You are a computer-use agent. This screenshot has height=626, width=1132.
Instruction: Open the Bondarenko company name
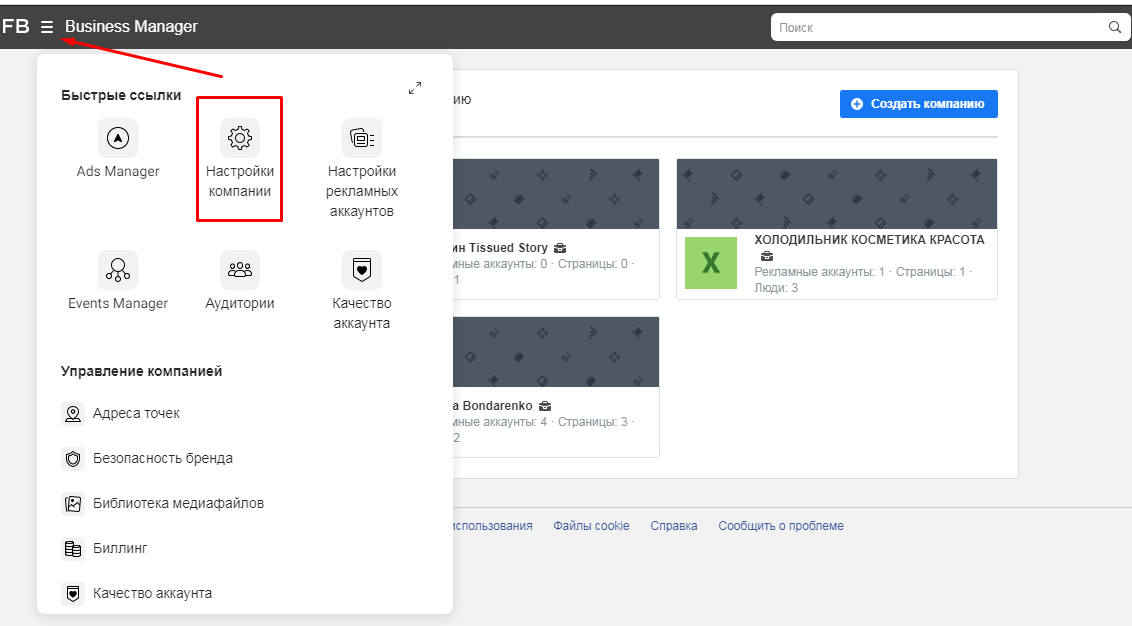(x=493, y=407)
